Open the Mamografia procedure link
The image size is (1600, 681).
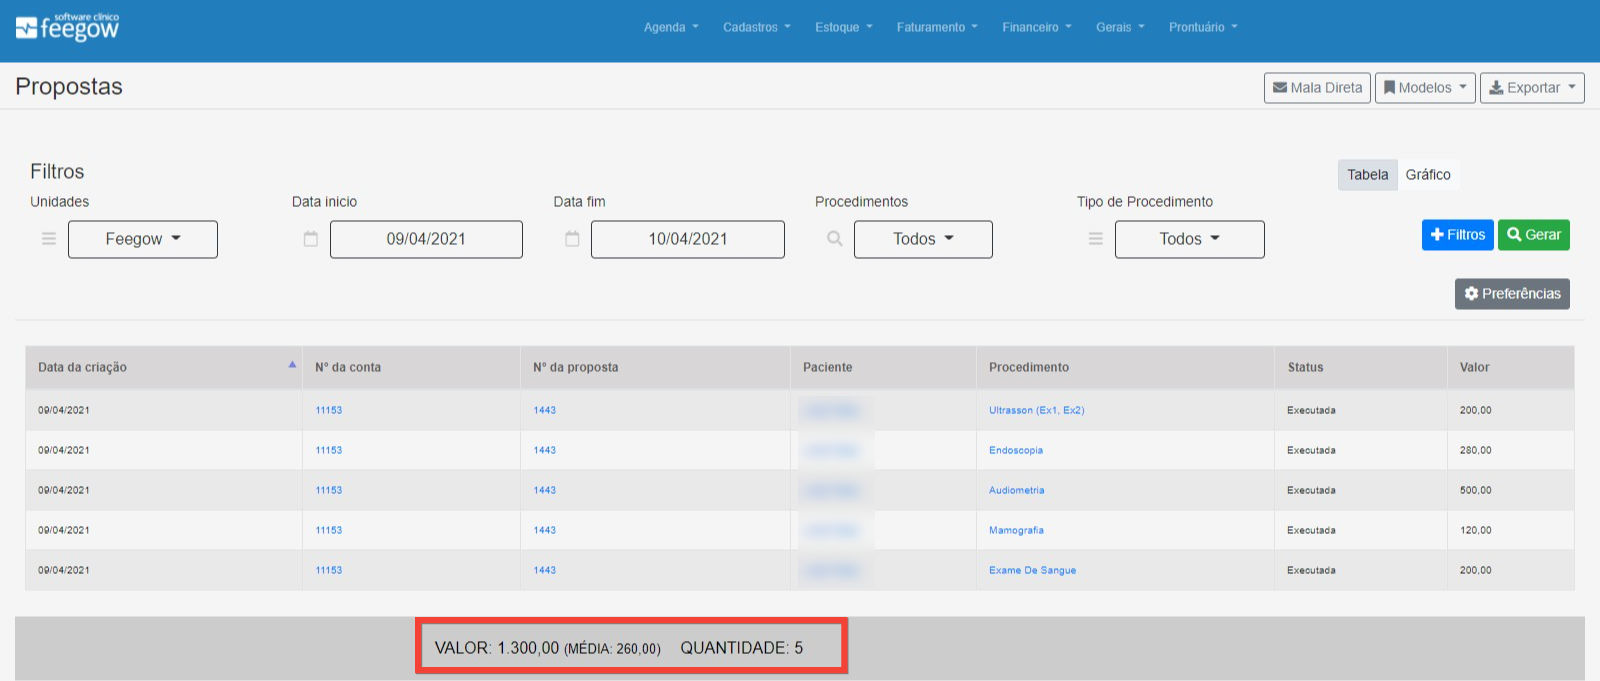pyautogui.click(x=1016, y=530)
